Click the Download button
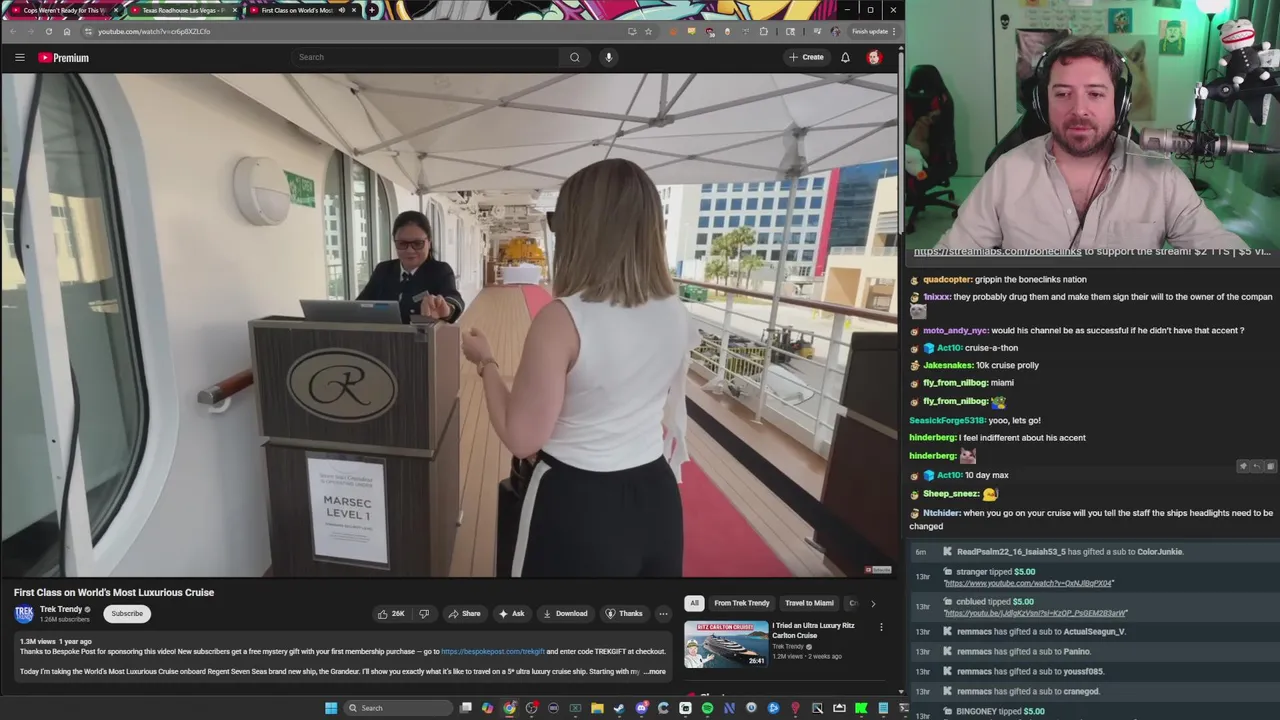Image resolution: width=1280 pixels, height=720 pixels. [565, 613]
